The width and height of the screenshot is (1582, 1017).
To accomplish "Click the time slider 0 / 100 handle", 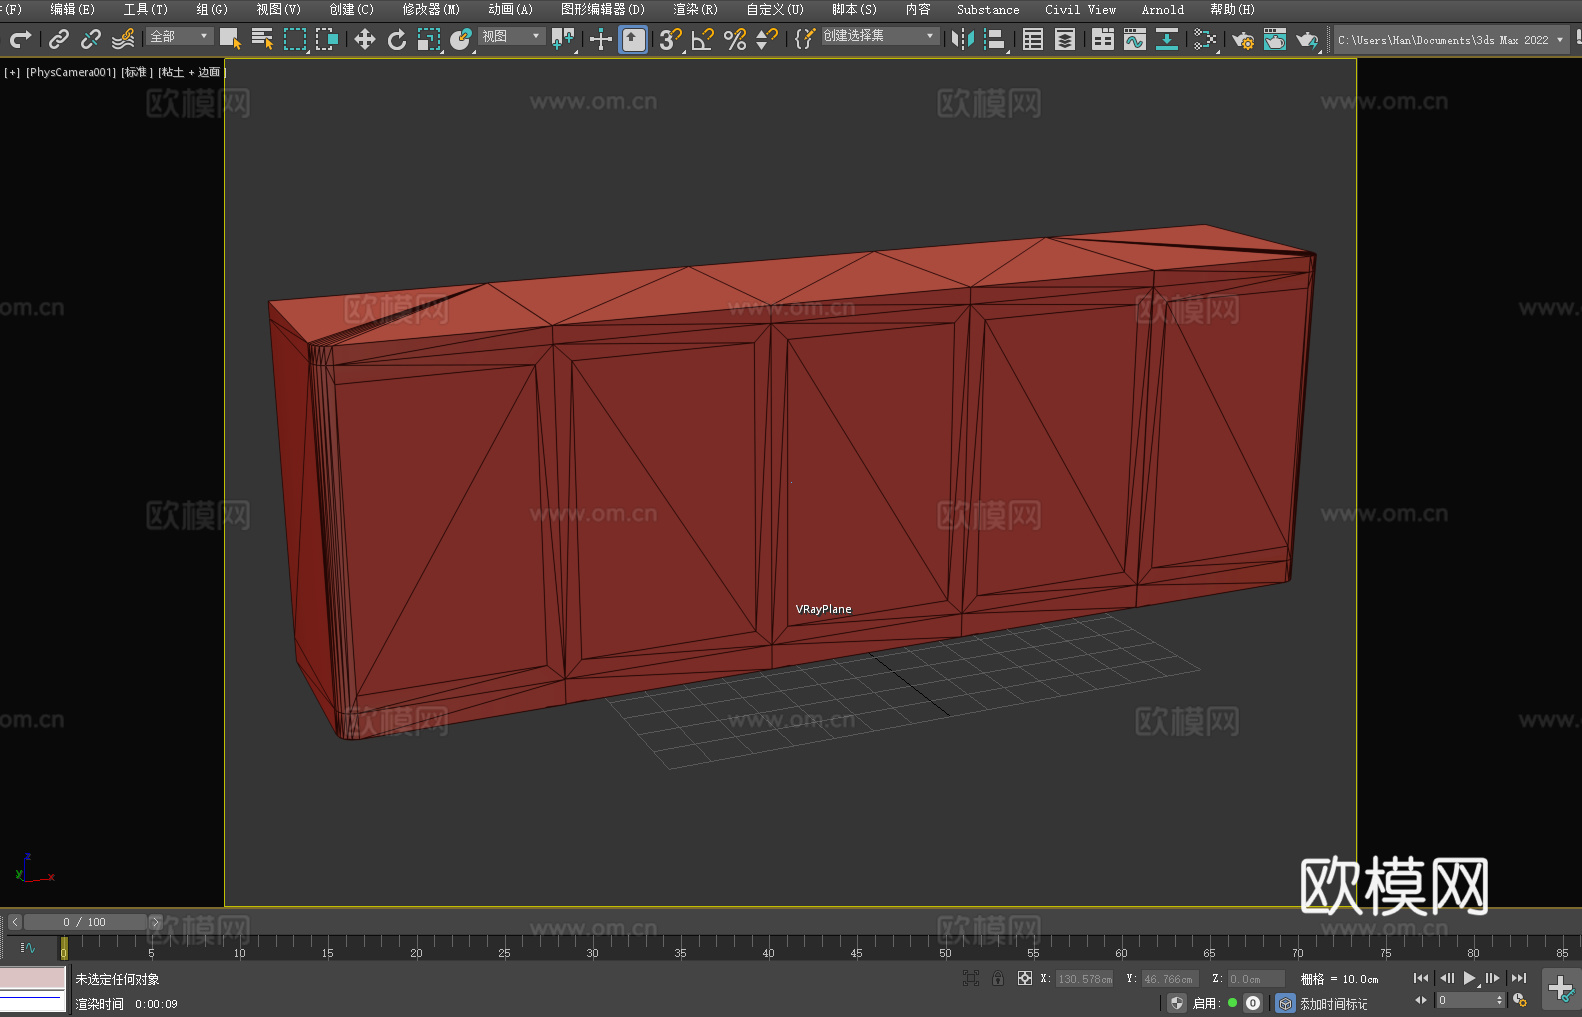I will (85, 922).
